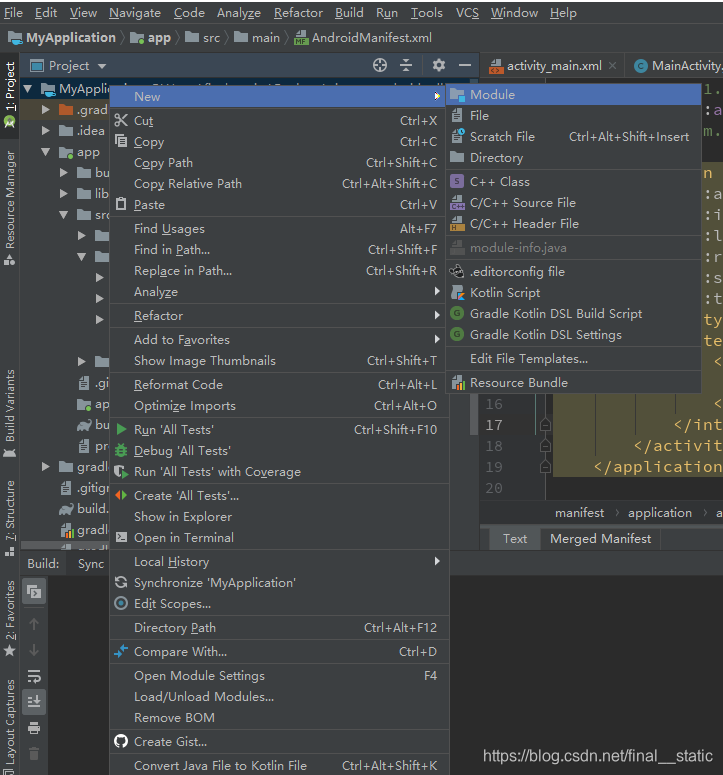The image size is (723, 775).
Task: Collapse the app folder
Action: click(x=46, y=152)
